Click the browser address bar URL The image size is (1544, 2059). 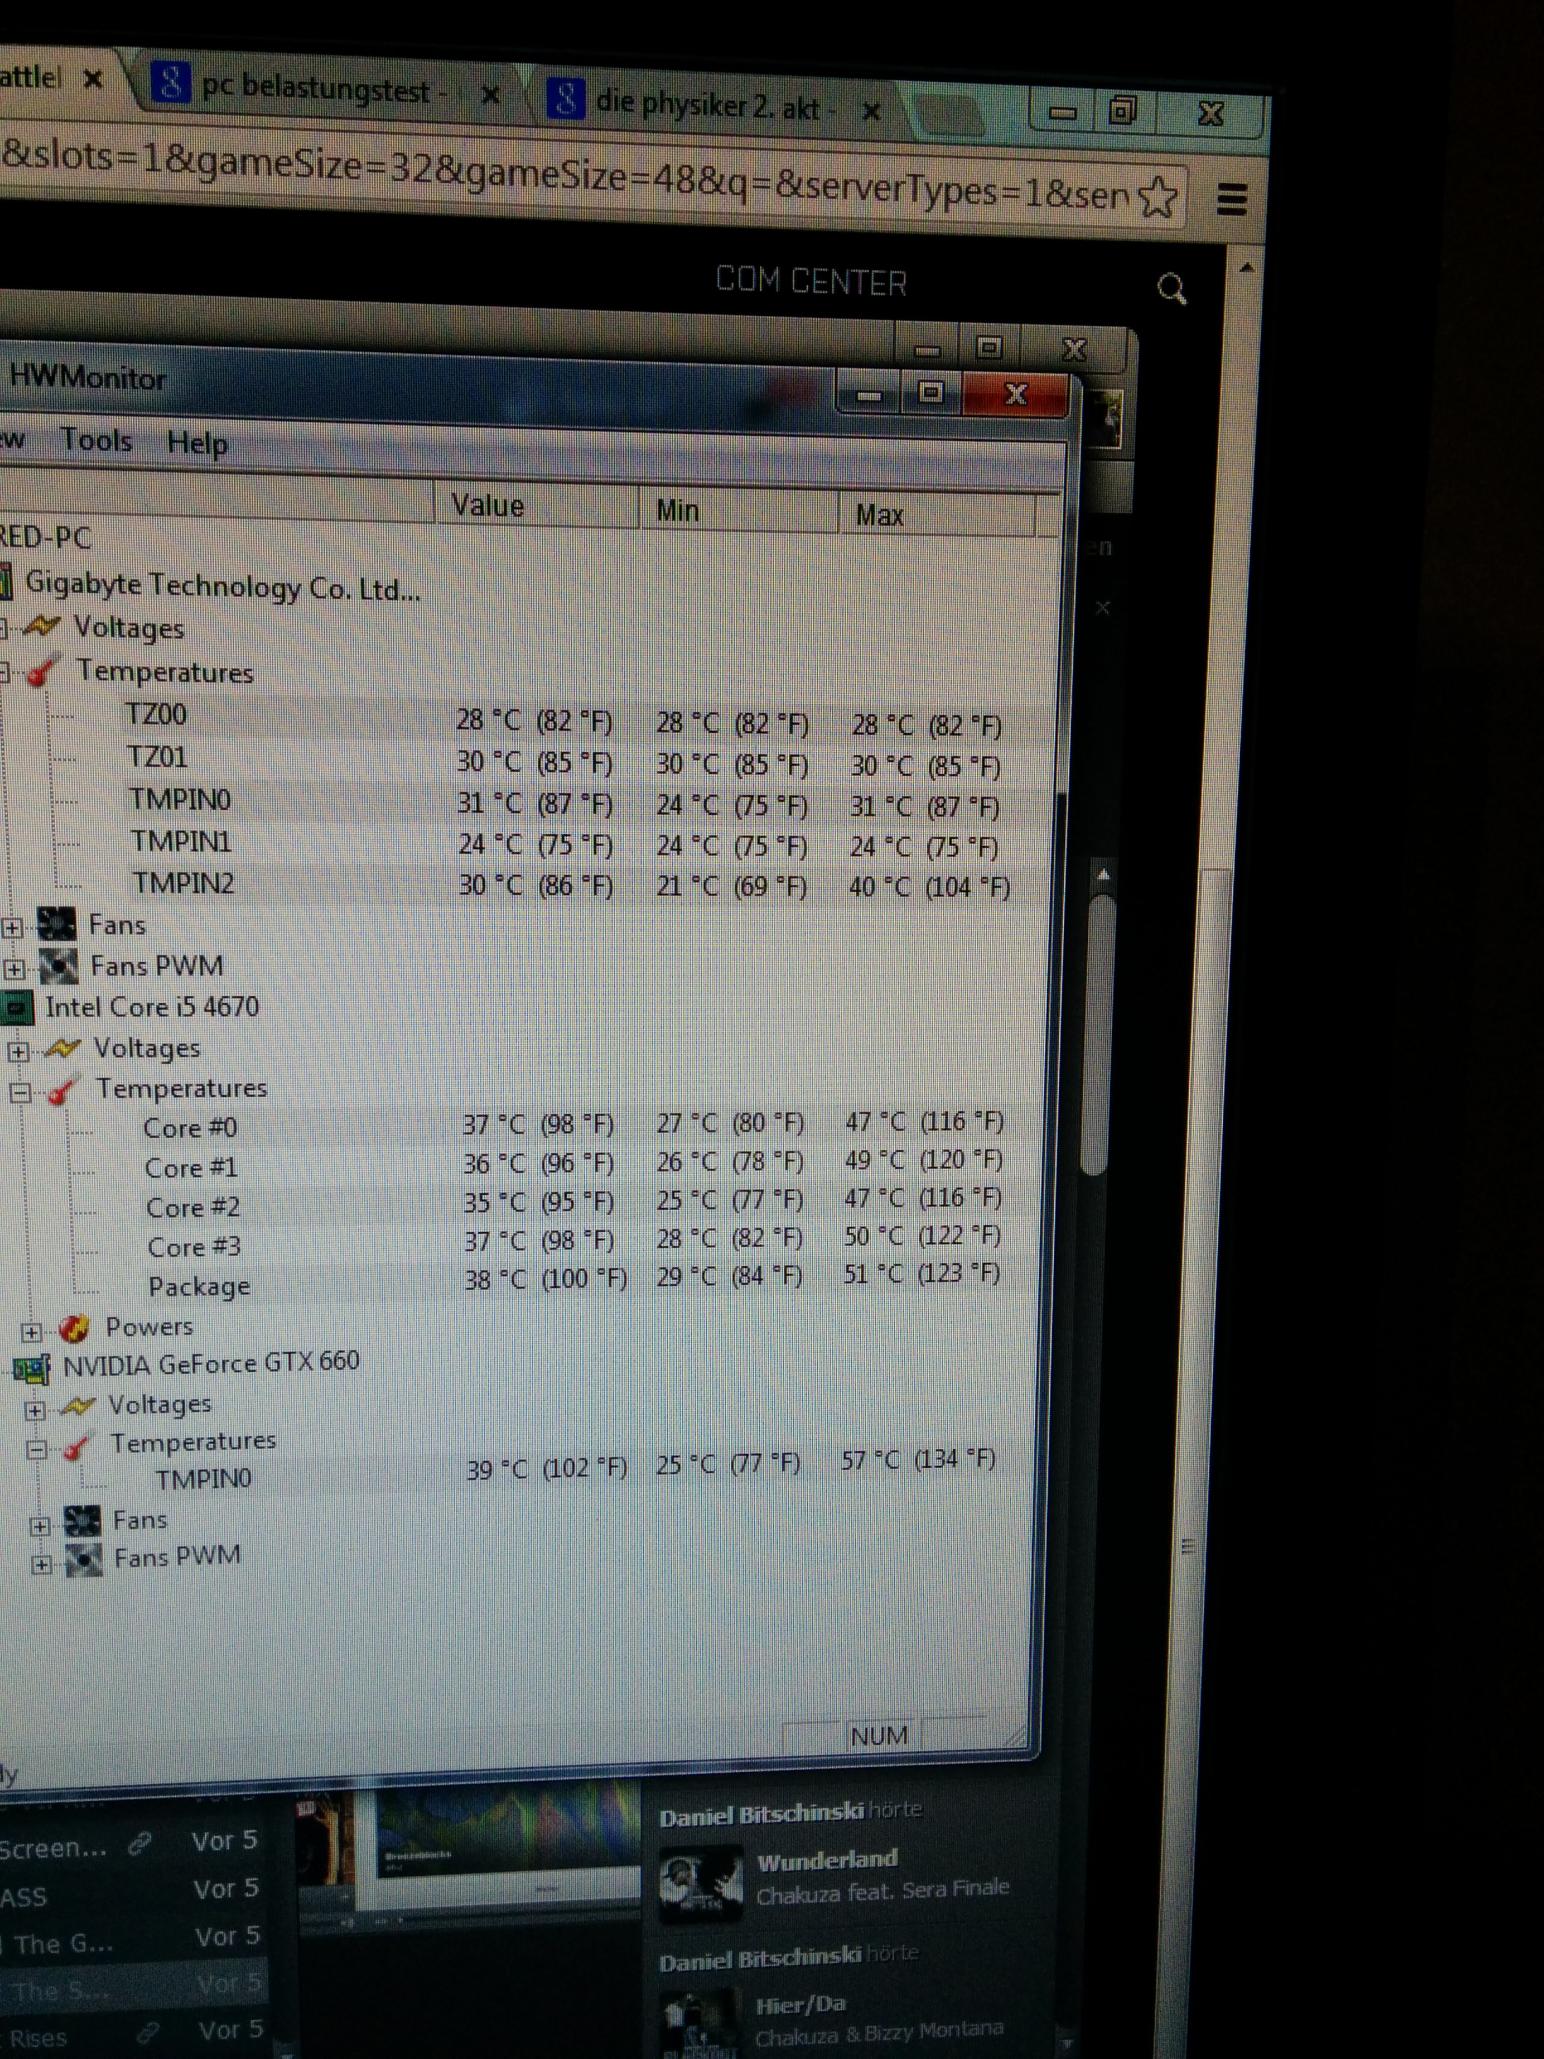pos(565,178)
